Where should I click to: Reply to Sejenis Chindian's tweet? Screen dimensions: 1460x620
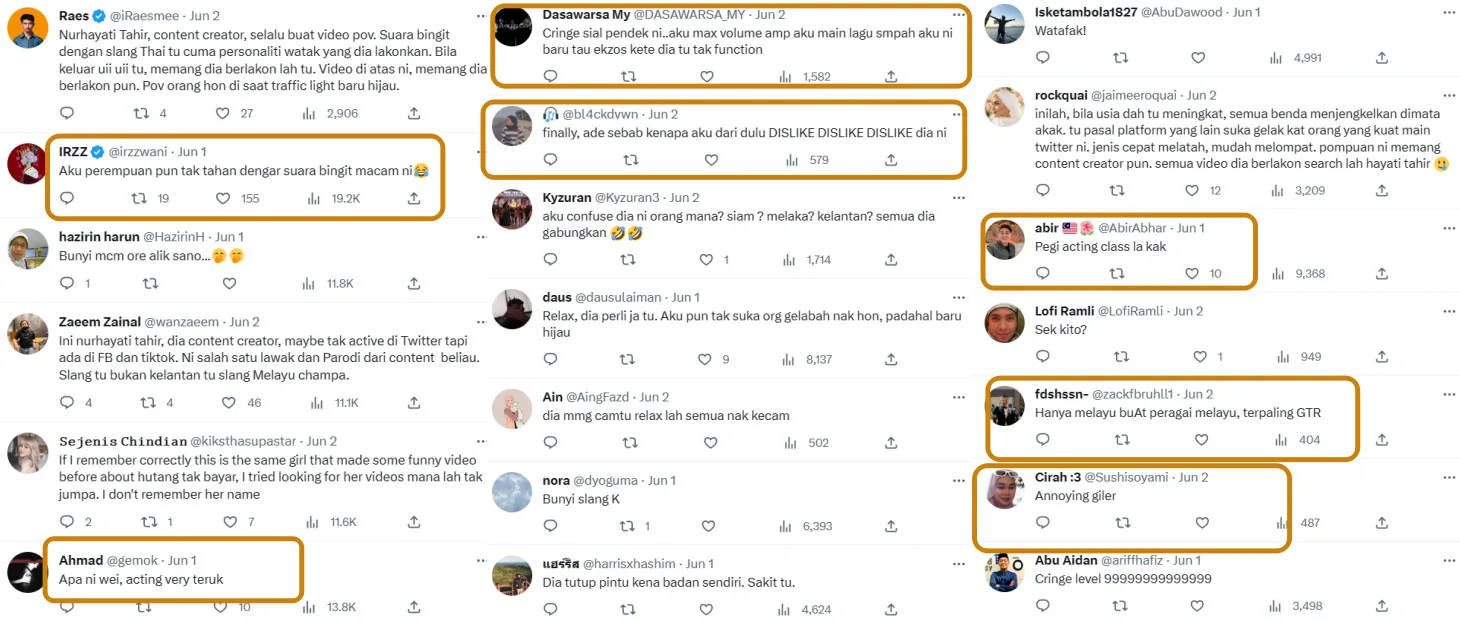(67, 522)
